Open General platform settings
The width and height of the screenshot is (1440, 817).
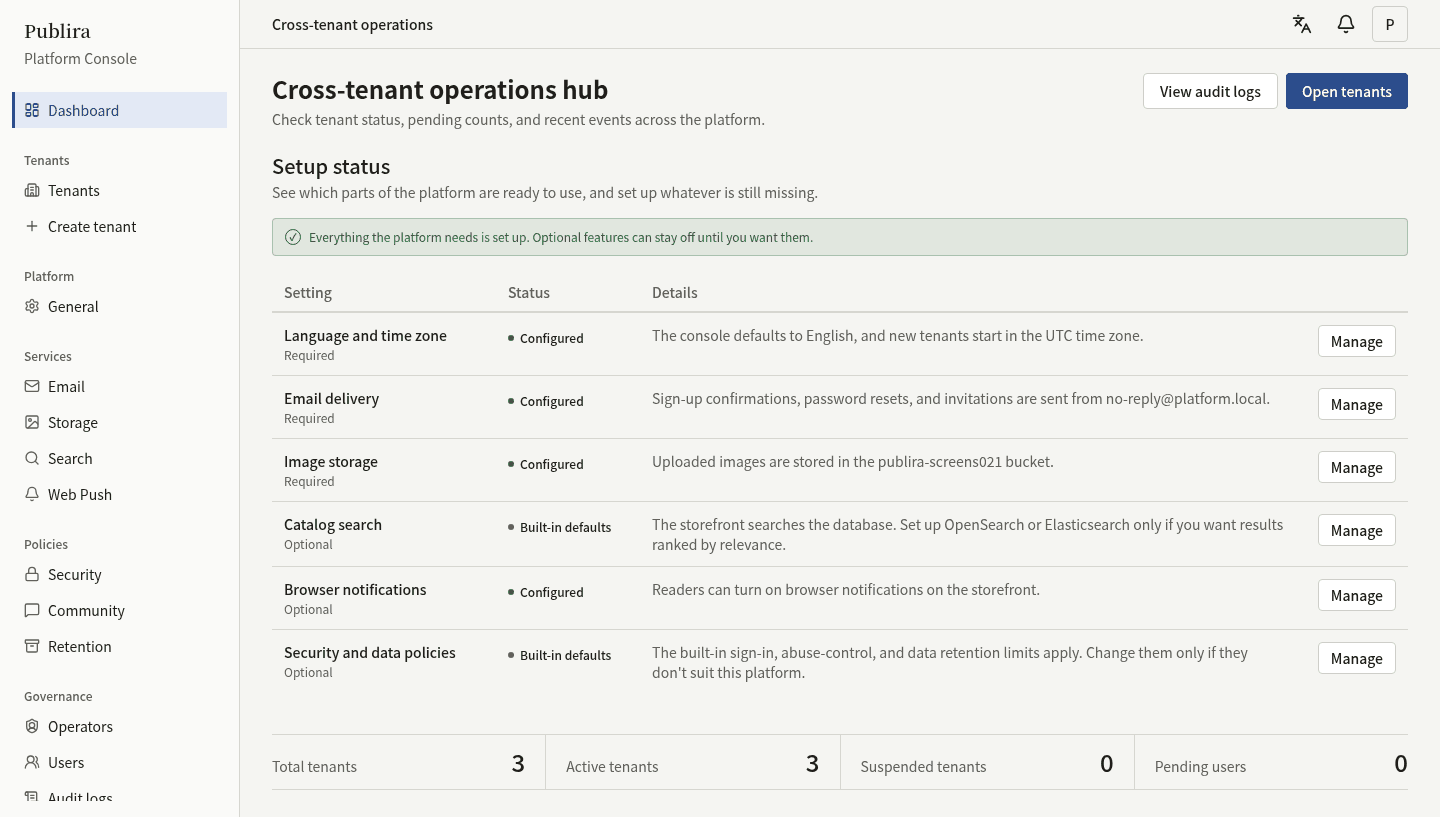(x=120, y=306)
